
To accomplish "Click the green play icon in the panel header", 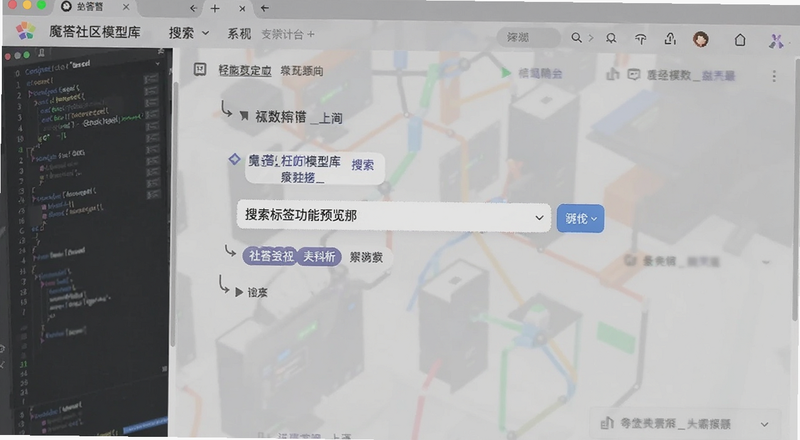I will coord(506,73).
